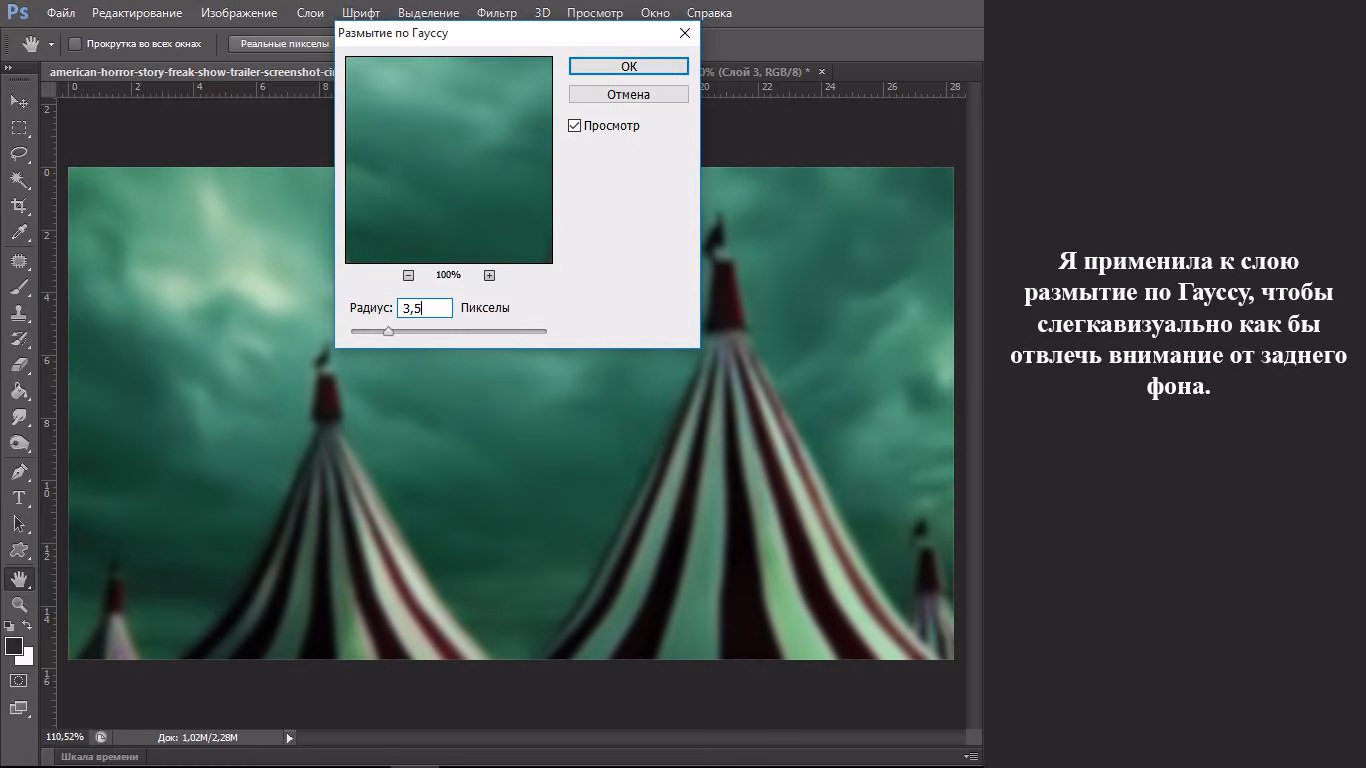Reset default foreground and background colors

(x=9, y=626)
